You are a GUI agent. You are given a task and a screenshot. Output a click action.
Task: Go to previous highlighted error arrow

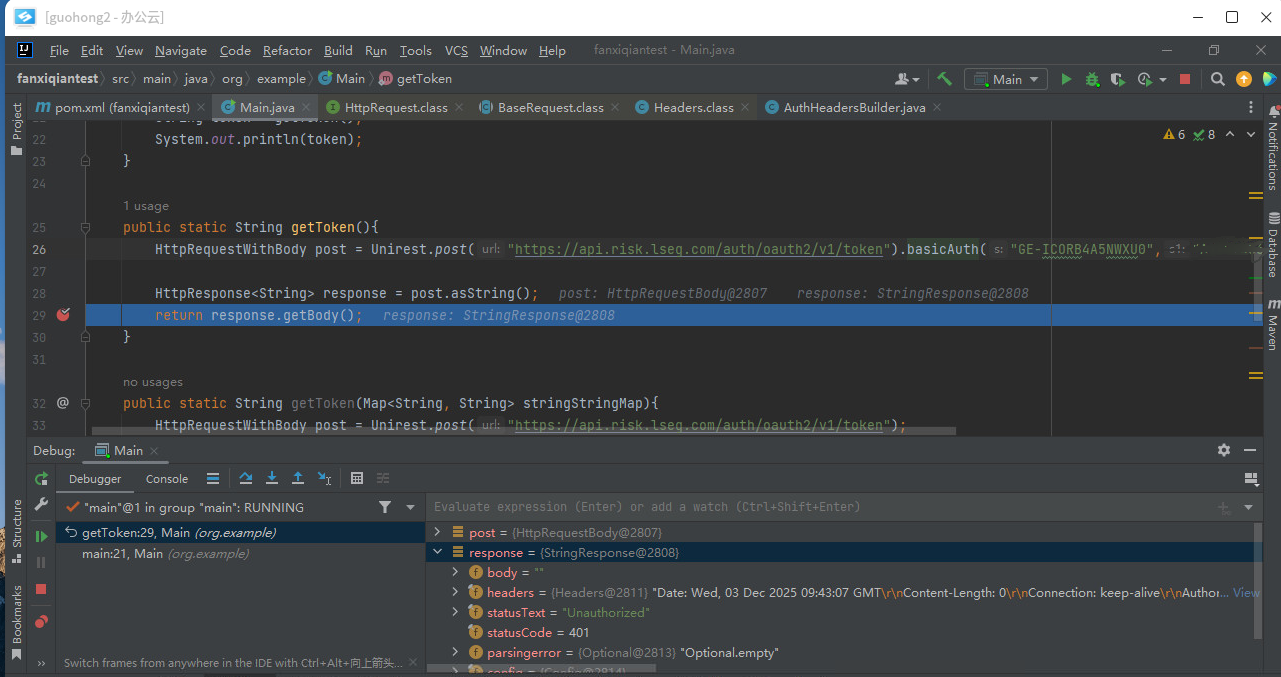coord(1230,134)
